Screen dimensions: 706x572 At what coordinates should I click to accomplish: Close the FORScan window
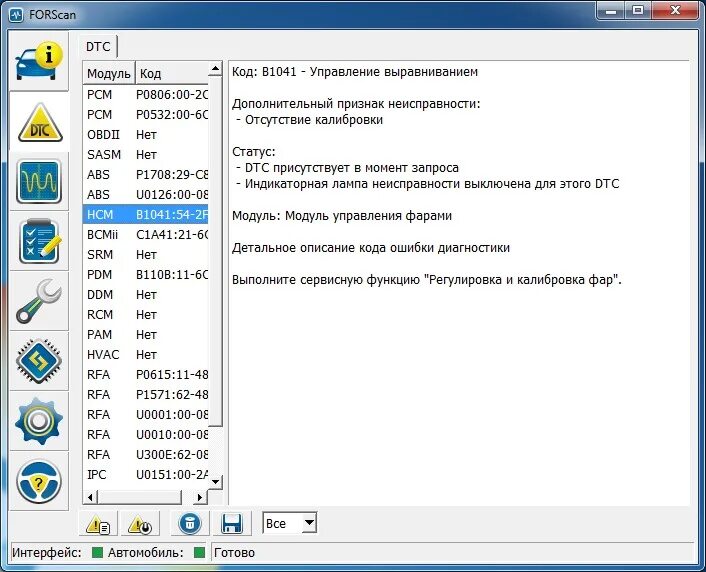coord(675,11)
